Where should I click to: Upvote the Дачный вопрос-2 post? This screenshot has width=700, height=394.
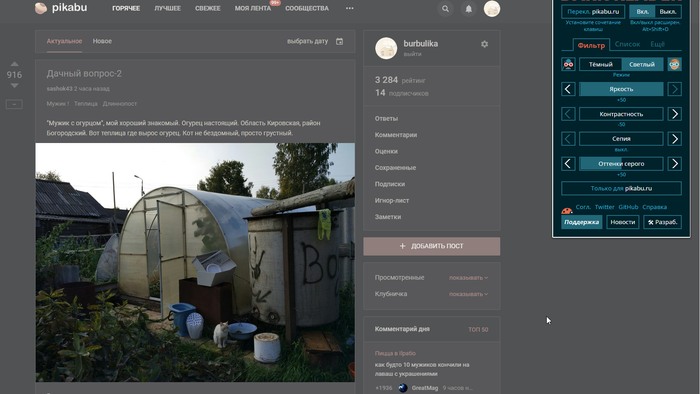14,64
